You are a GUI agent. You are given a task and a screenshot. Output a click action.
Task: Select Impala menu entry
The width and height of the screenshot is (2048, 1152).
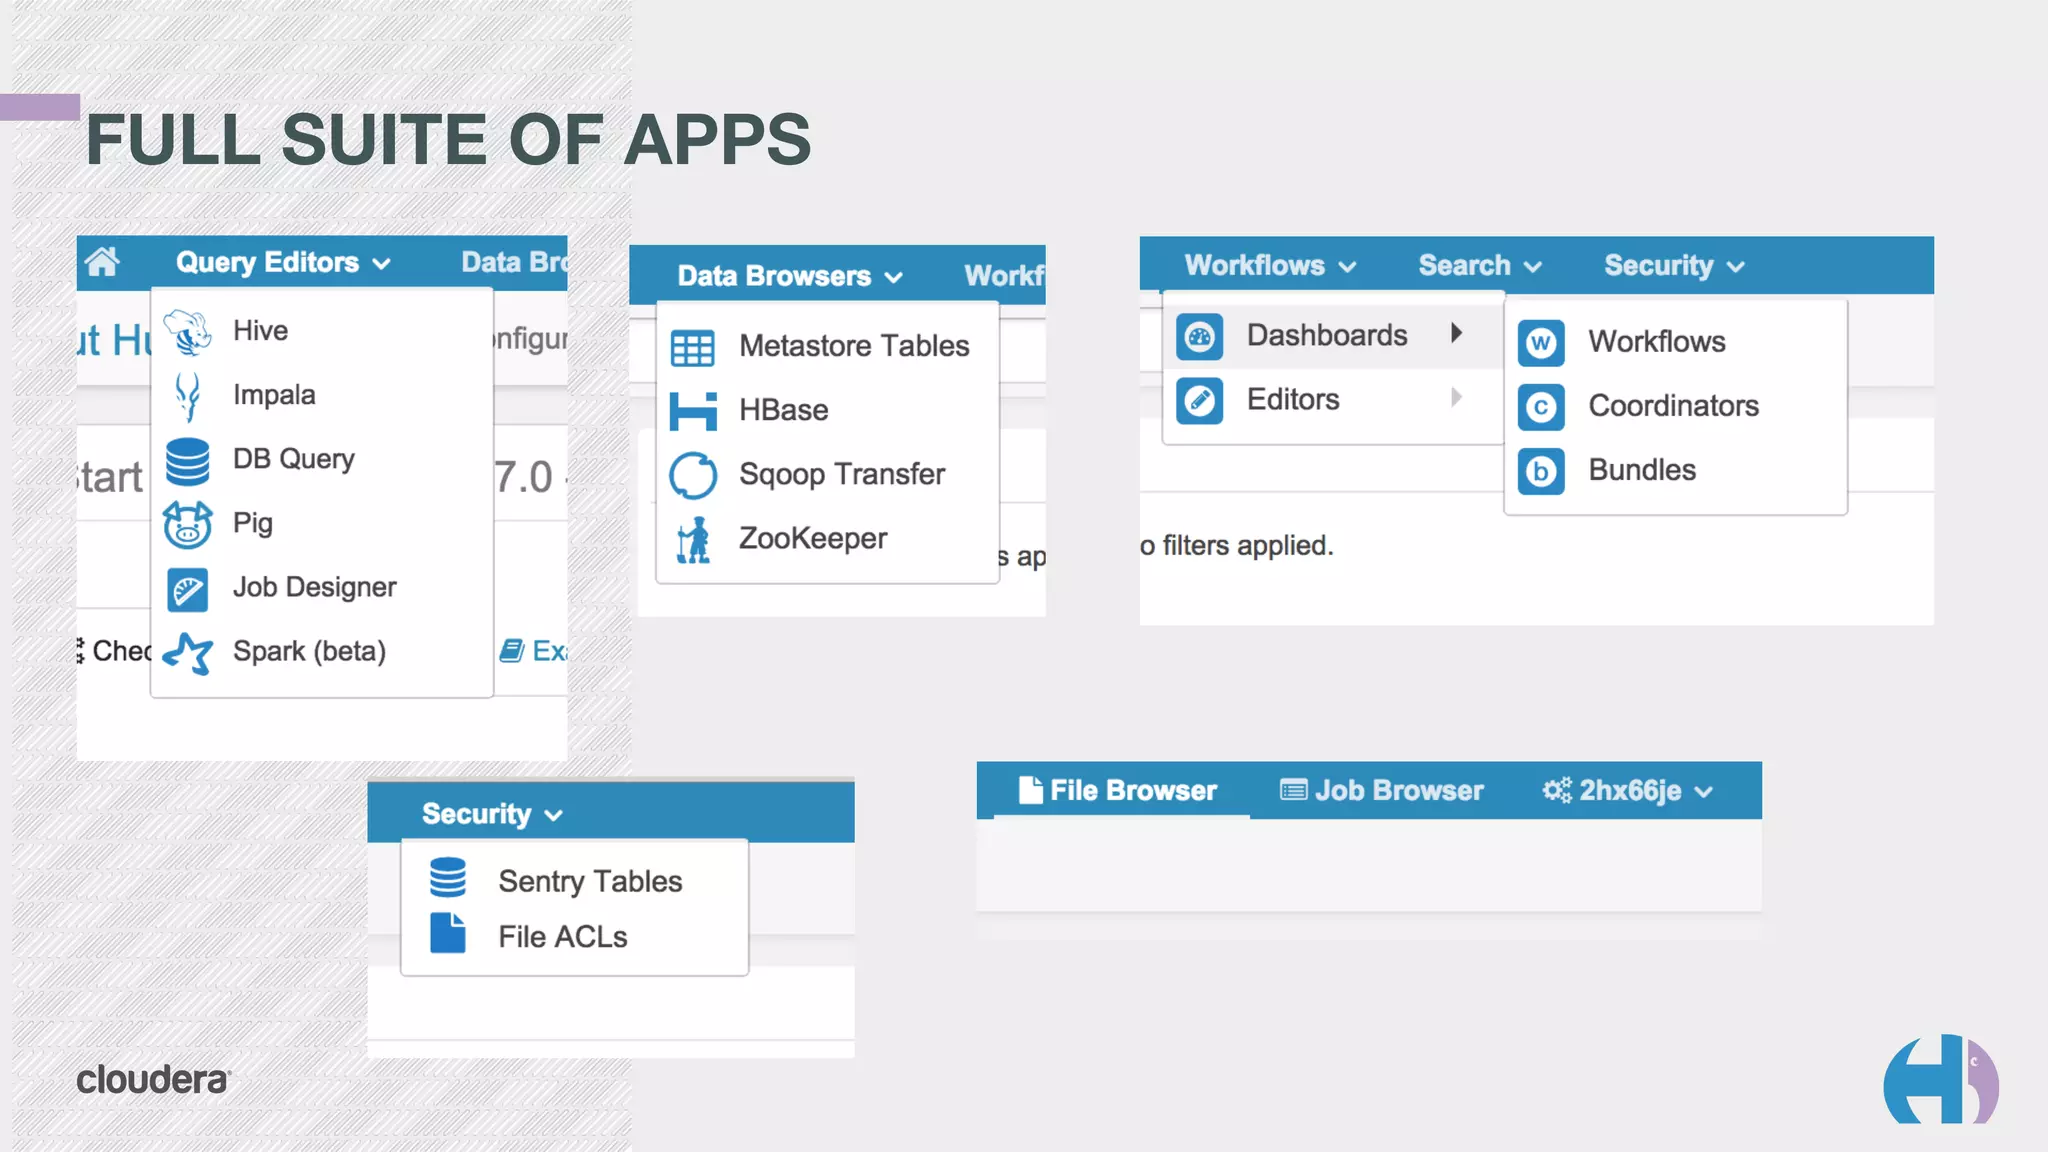coord(322,395)
